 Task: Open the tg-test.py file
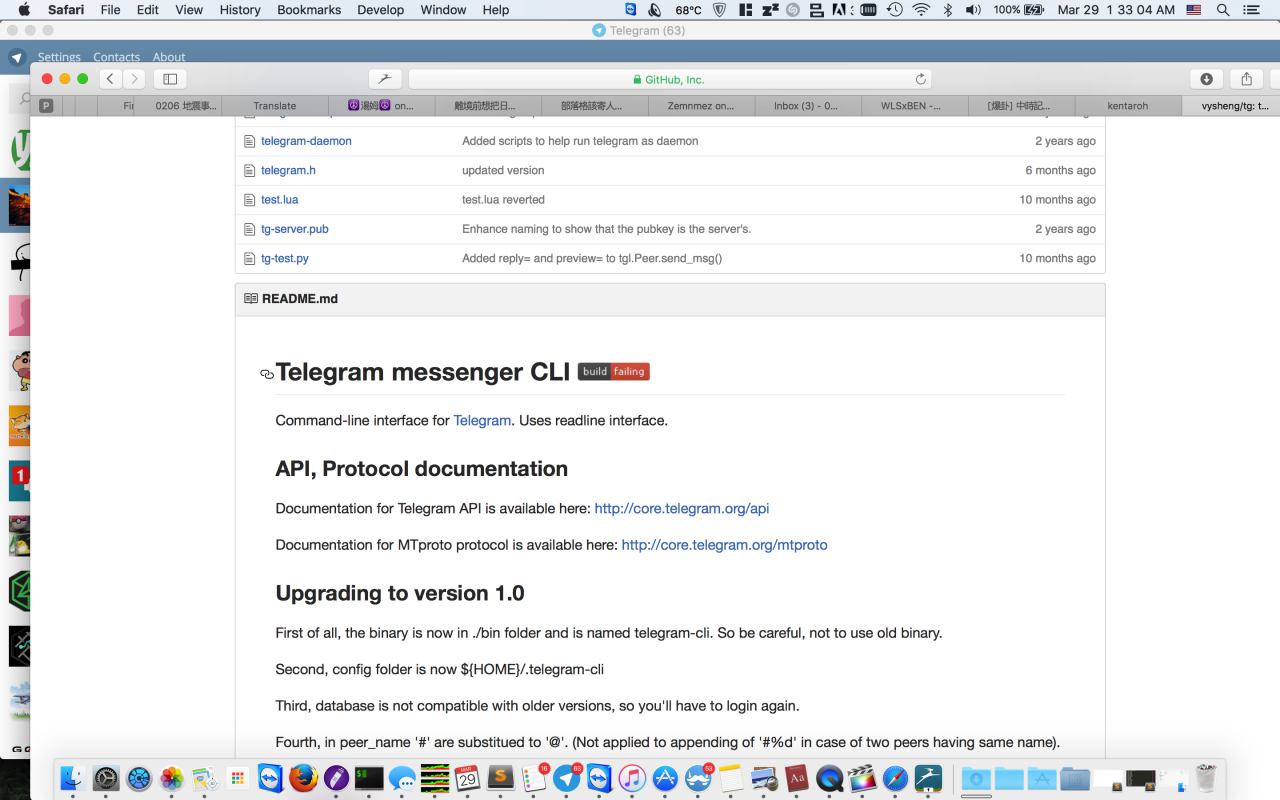(x=285, y=258)
